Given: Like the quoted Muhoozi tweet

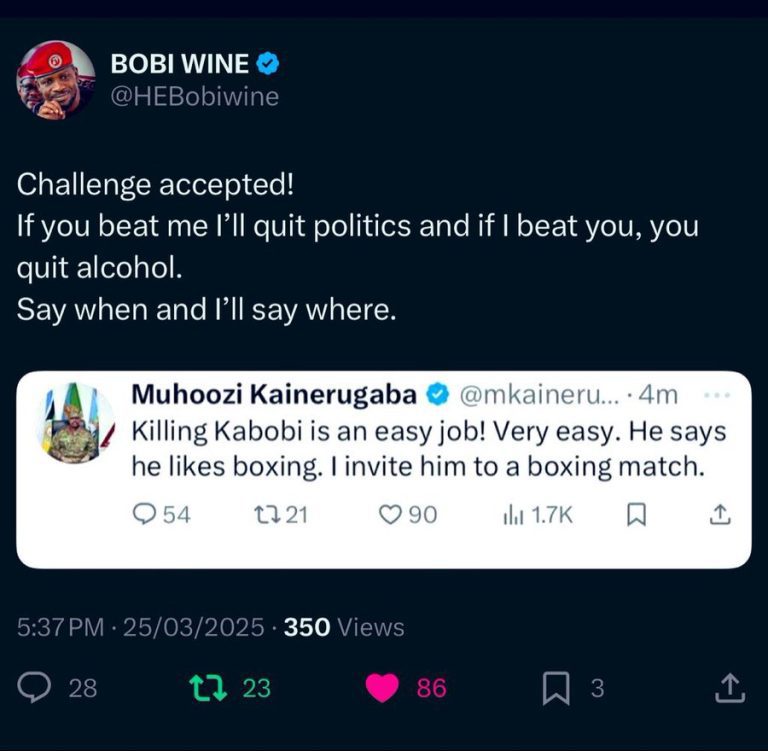Looking at the screenshot, I should point(390,514).
